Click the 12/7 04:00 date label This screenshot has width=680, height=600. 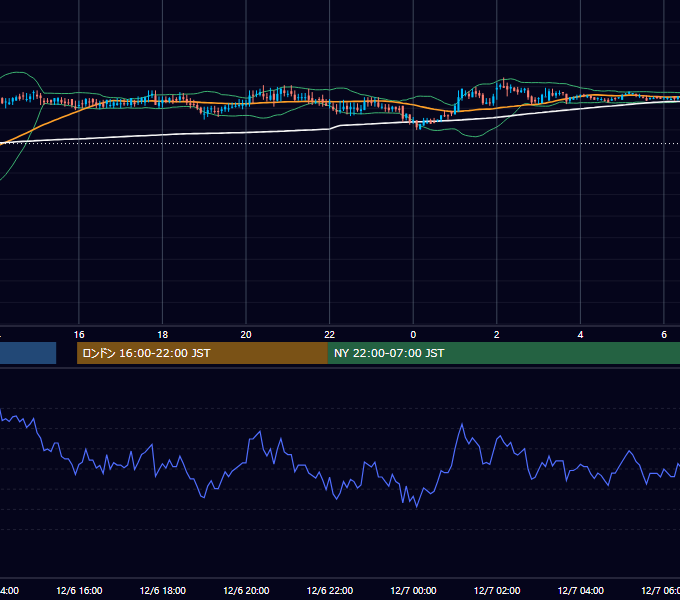[x=581, y=591]
